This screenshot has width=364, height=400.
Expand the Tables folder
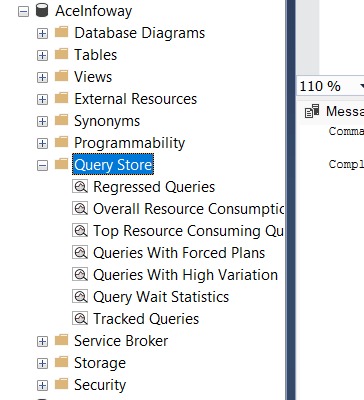point(42,55)
